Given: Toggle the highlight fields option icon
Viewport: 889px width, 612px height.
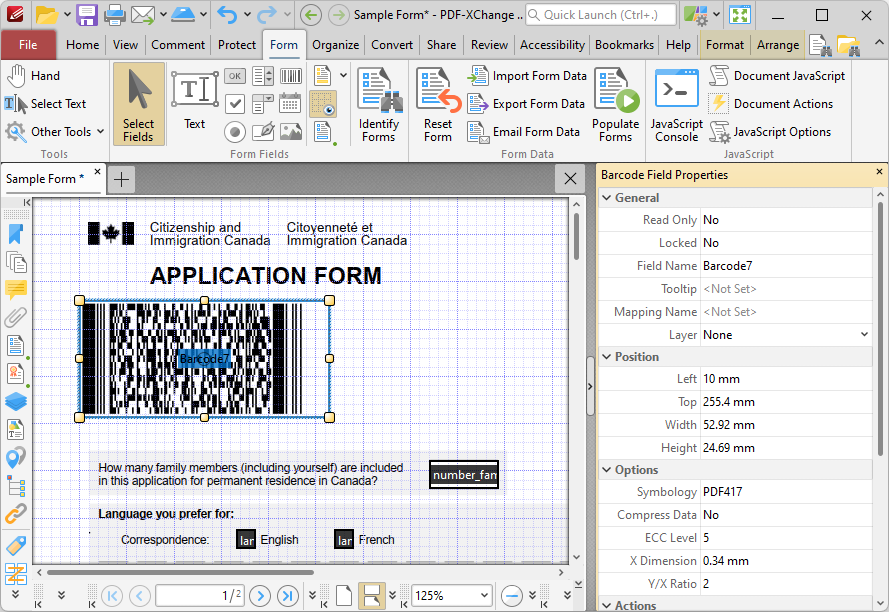Looking at the screenshot, I should click(323, 104).
